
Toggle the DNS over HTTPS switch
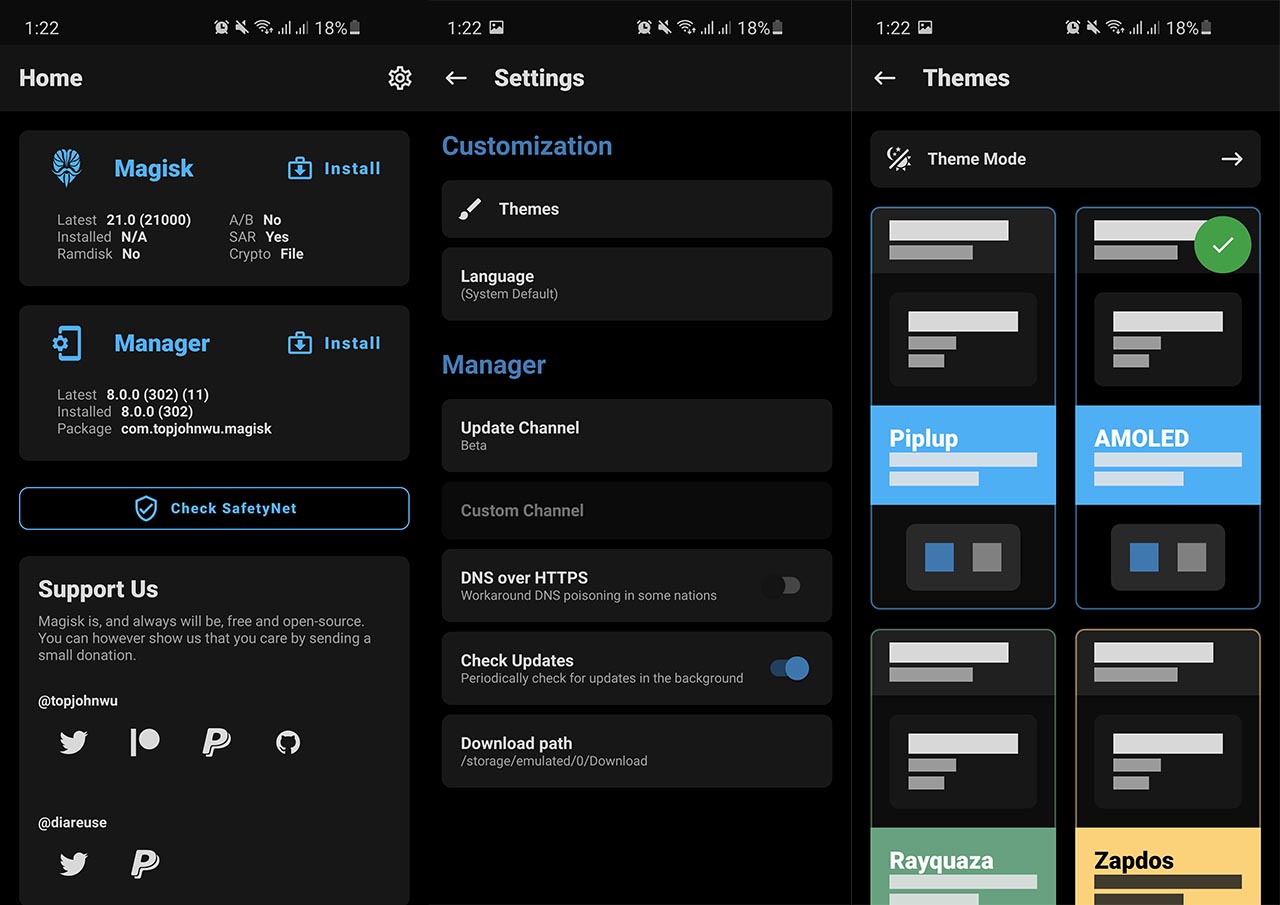coord(781,586)
